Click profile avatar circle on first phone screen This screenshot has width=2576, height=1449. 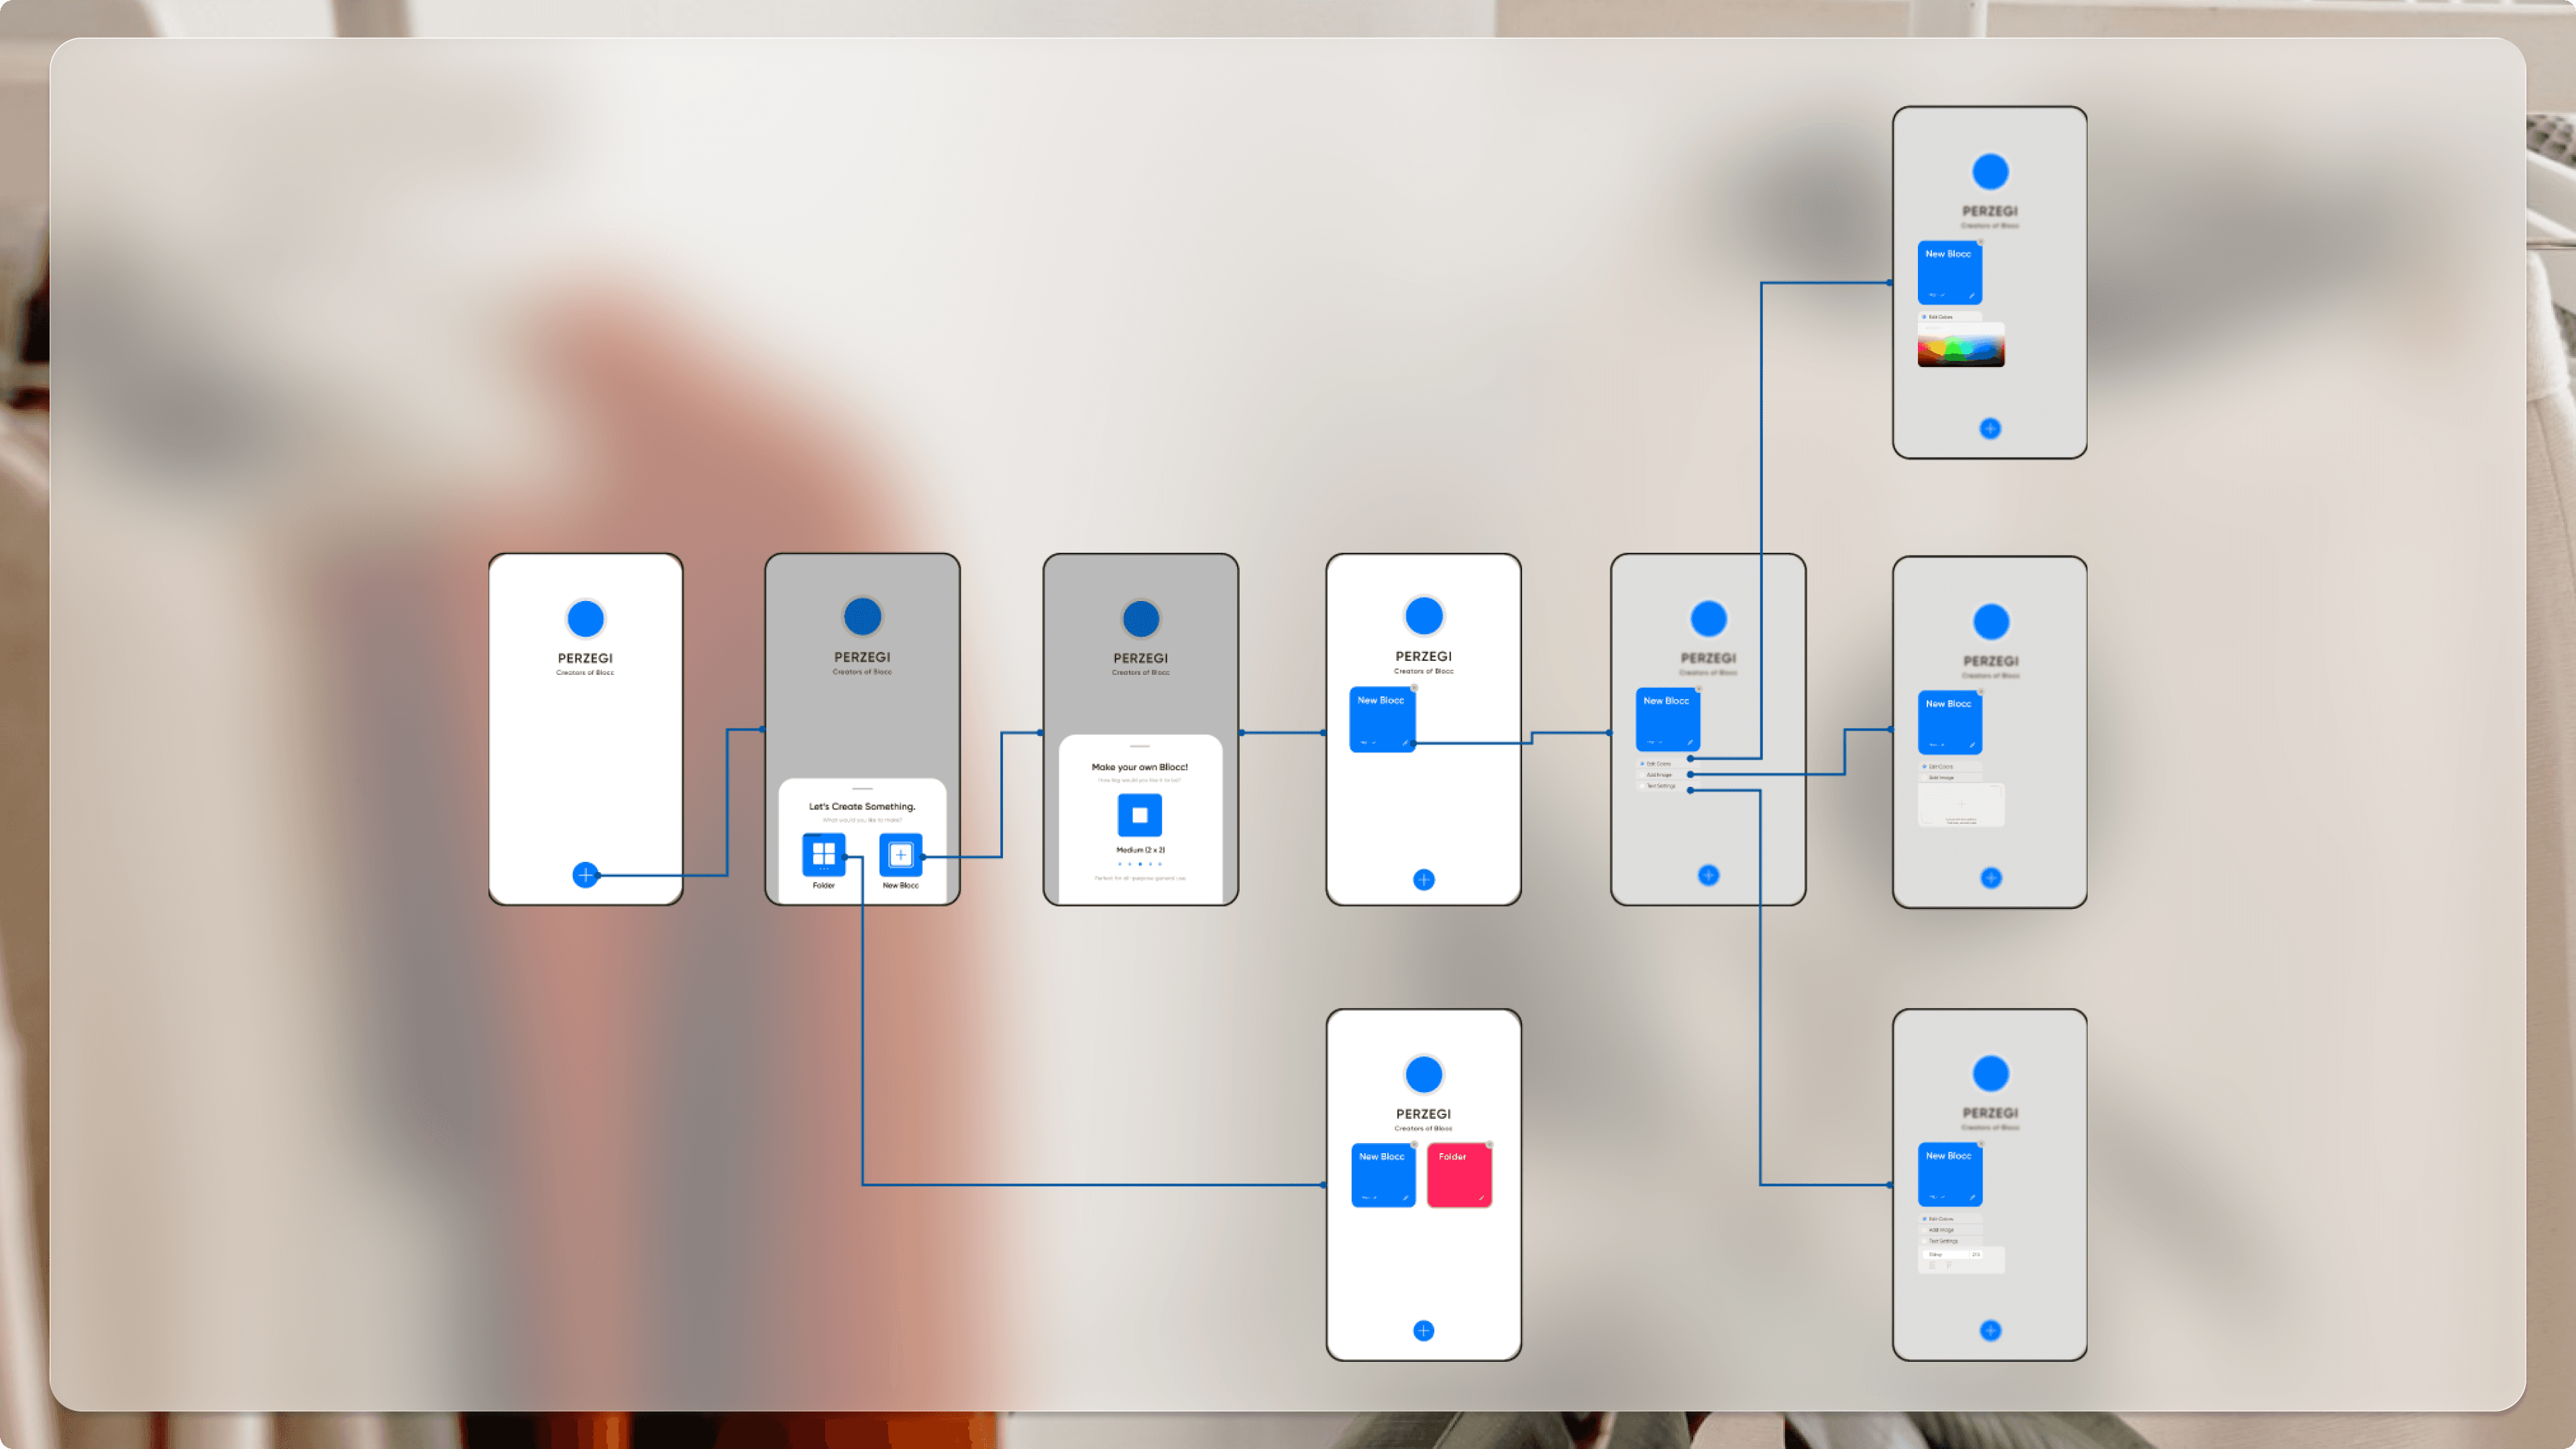tap(585, 619)
